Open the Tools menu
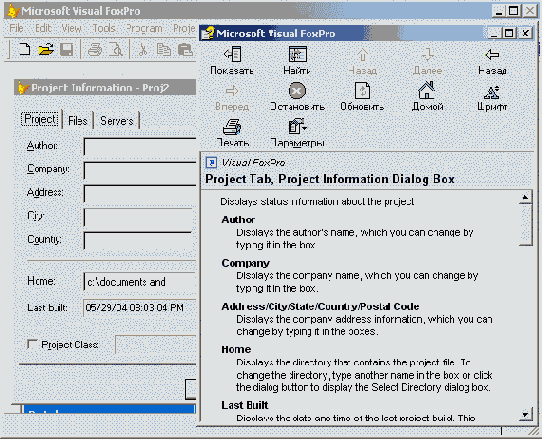Viewport: 542px width, 439px height. point(104,28)
